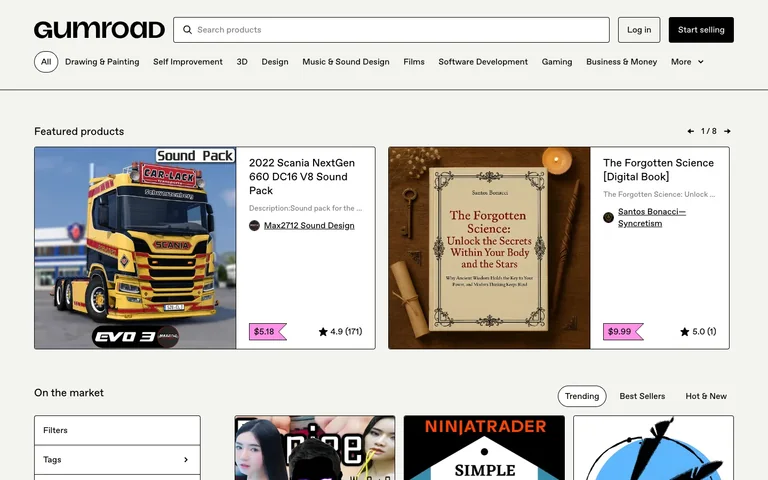The height and width of the screenshot is (480, 768).
Task: Focus the Search products field
Action: click(x=391, y=30)
